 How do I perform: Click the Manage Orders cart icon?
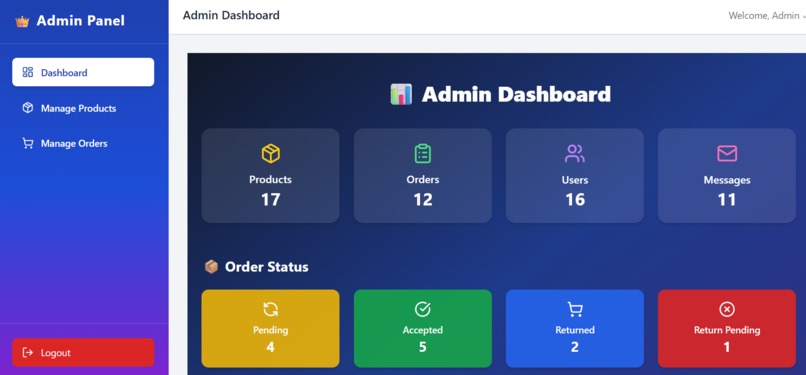coord(28,143)
